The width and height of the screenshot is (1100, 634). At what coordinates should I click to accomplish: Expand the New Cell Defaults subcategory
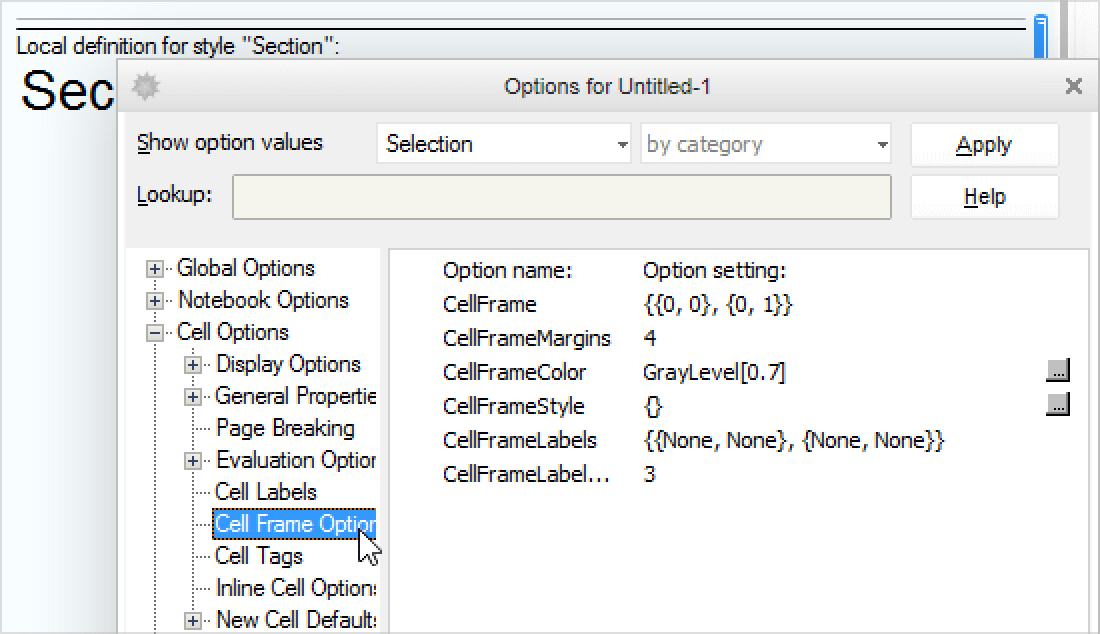[194, 621]
